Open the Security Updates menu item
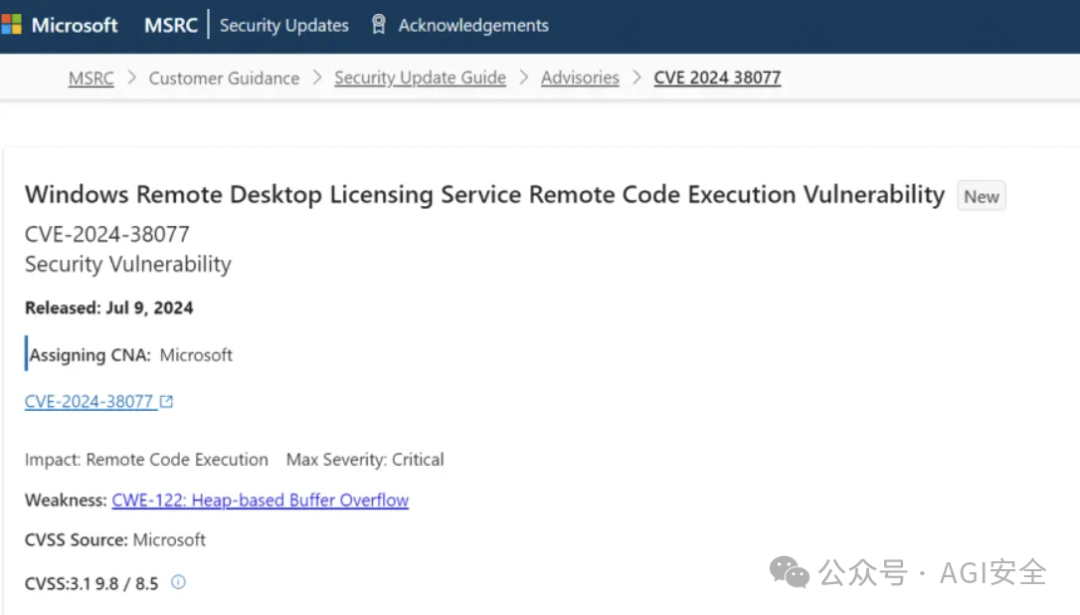This screenshot has width=1080, height=615. pos(284,25)
